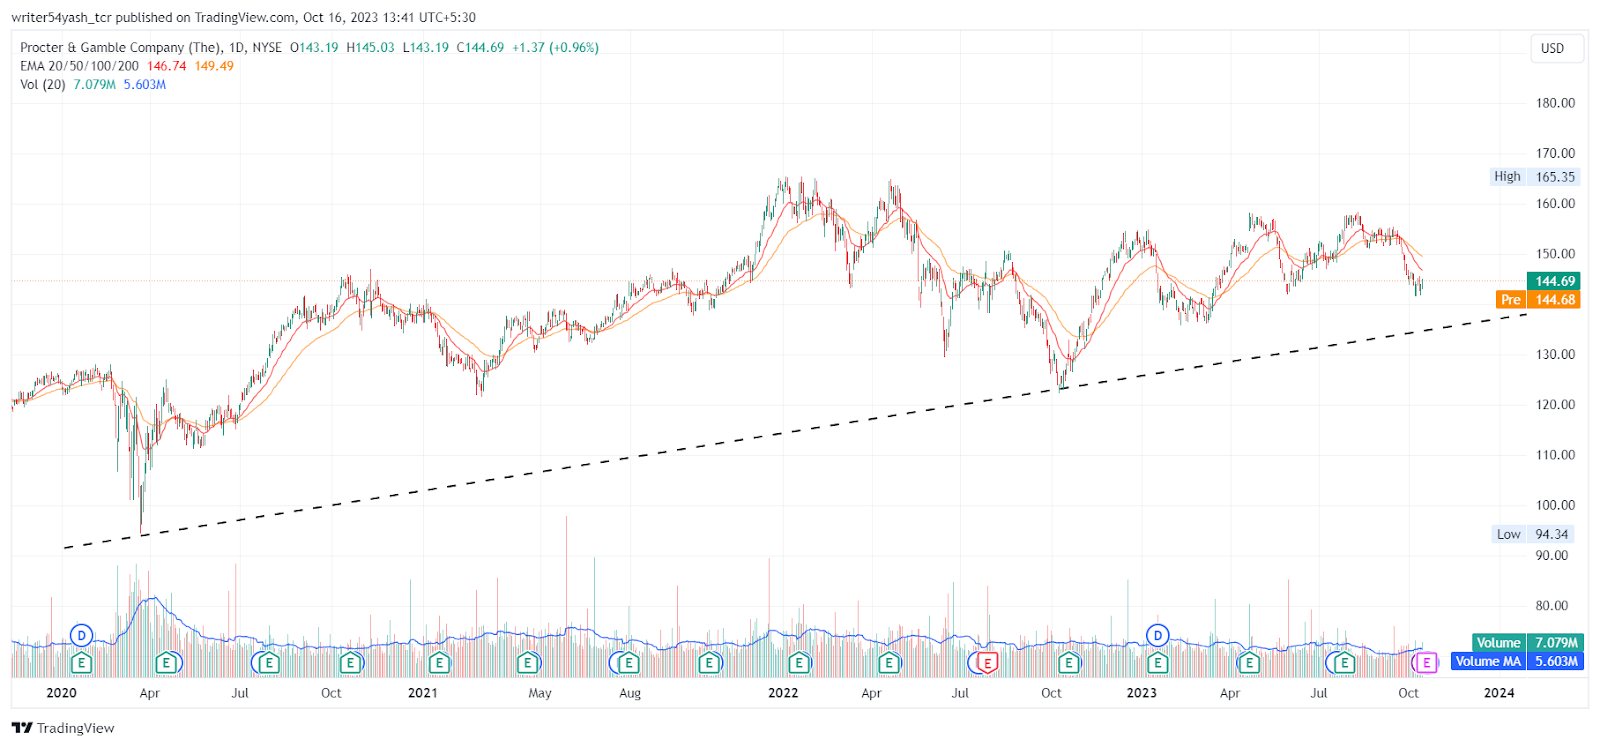1600x747 pixels.
Task: Click the +1.37 (+0.96%) change value
Action: click(556, 47)
